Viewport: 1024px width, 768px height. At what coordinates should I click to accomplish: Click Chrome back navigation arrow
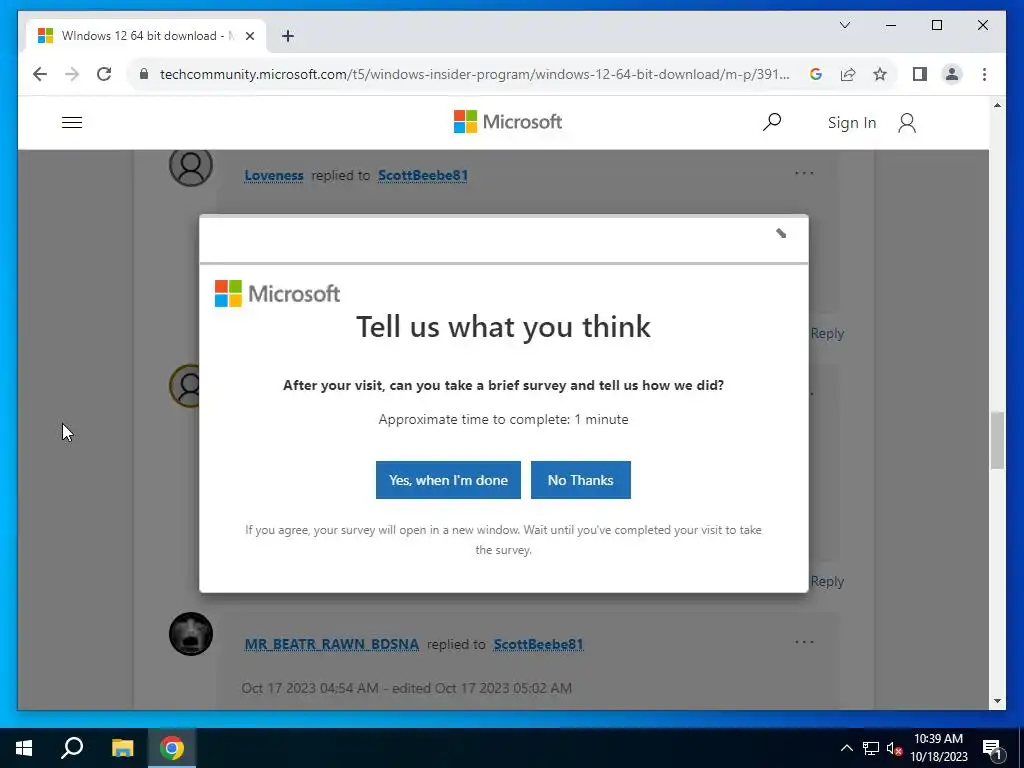(40, 74)
